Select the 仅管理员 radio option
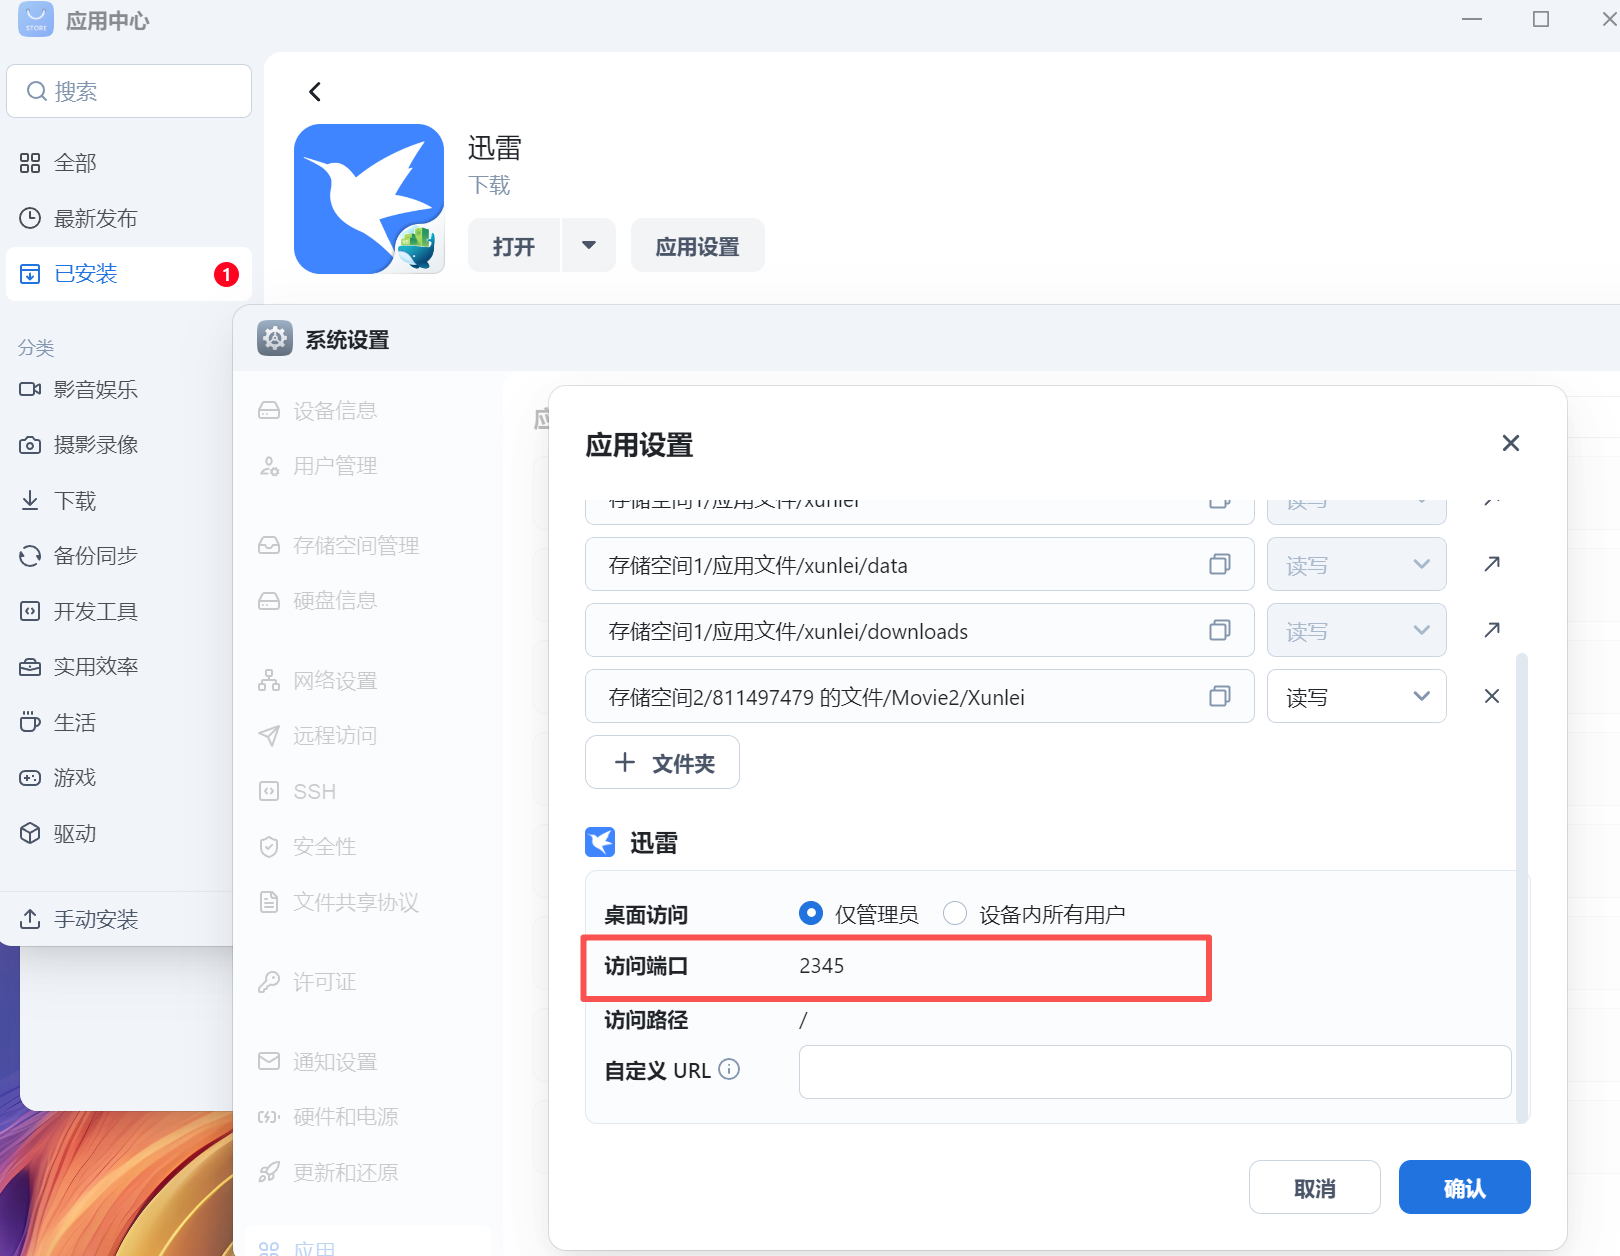Viewport: 1620px width, 1256px height. (x=811, y=913)
